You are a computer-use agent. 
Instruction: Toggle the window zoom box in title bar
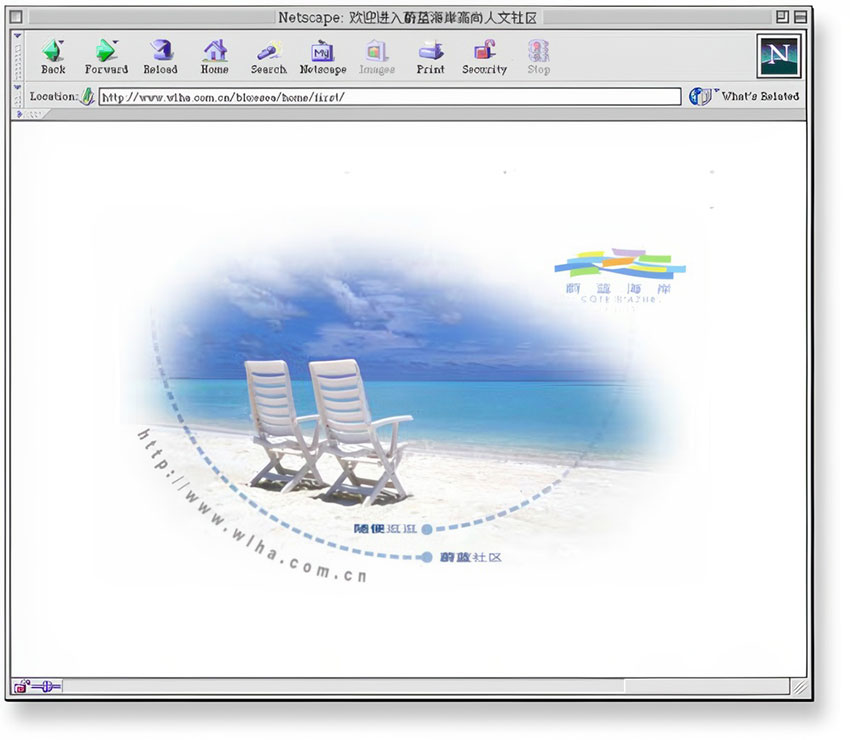(782, 17)
